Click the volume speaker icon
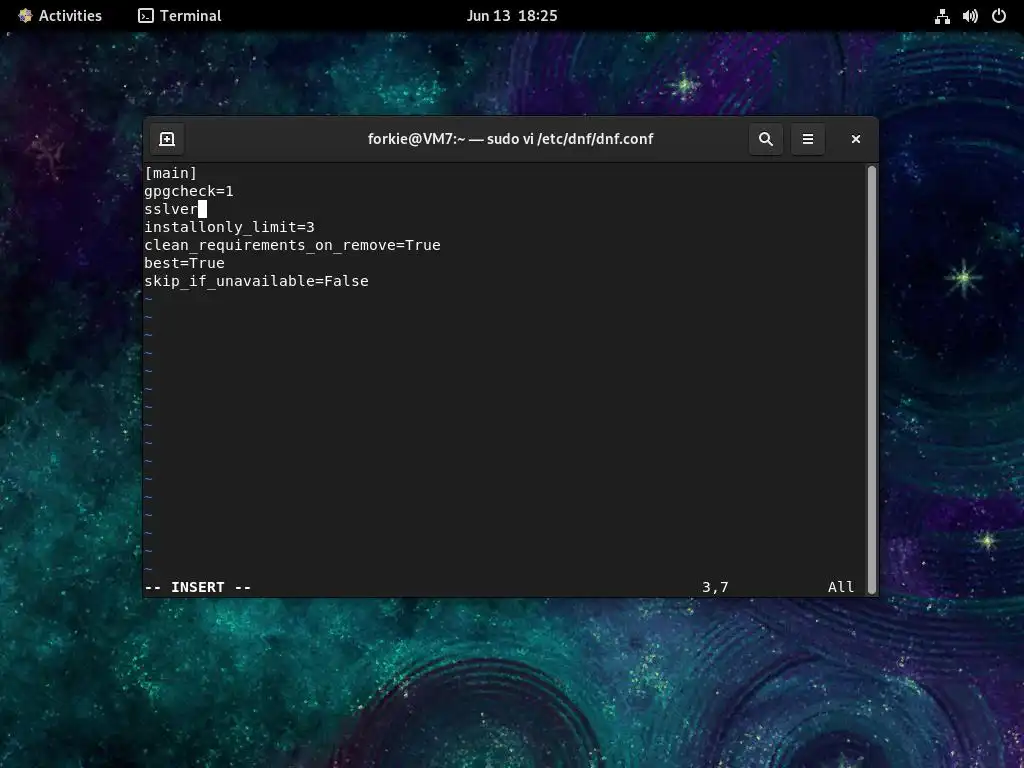The width and height of the screenshot is (1024, 768). click(x=970, y=16)
